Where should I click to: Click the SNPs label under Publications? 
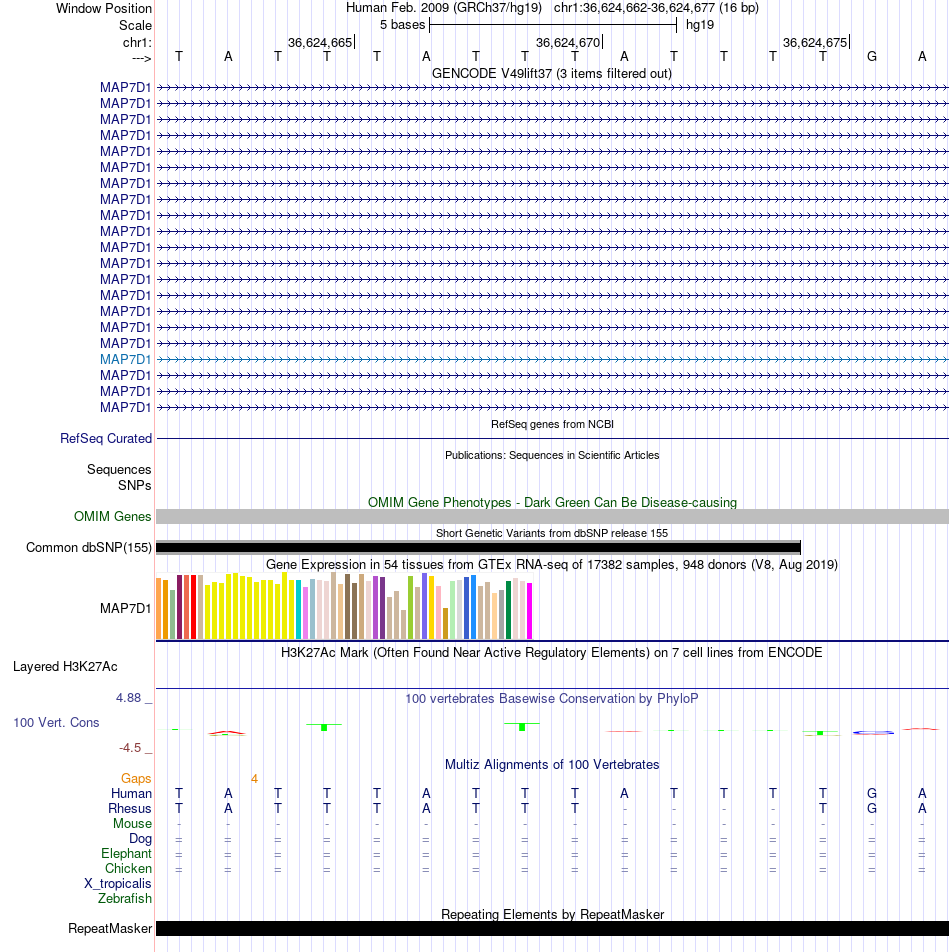pos(135,485)
